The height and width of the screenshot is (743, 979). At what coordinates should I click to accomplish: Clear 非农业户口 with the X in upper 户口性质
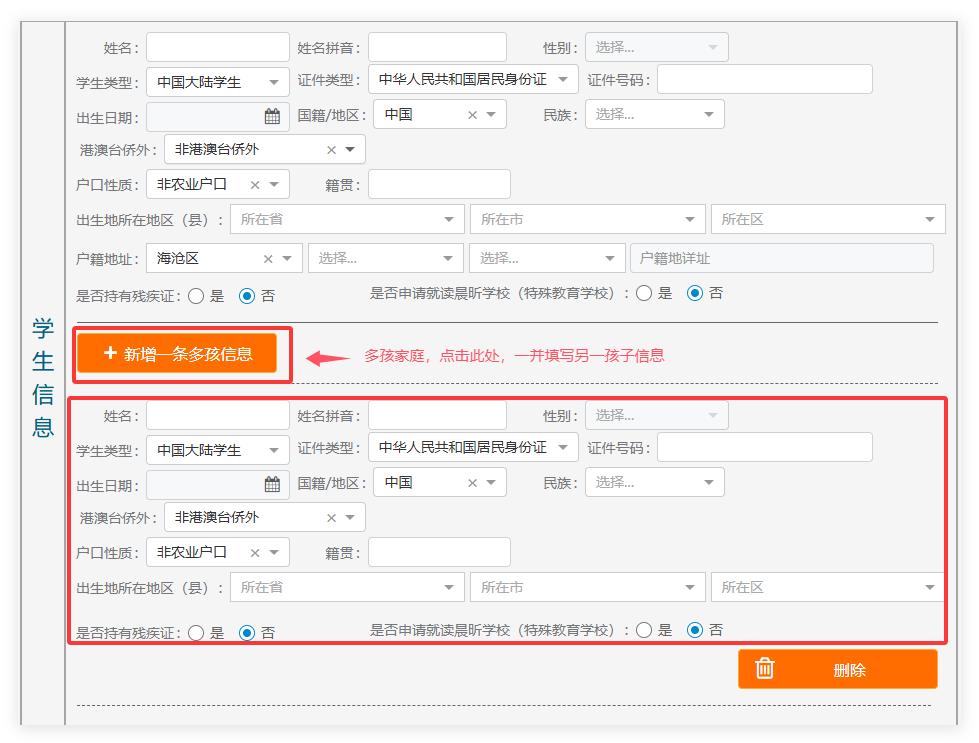(x=255, y=185)
